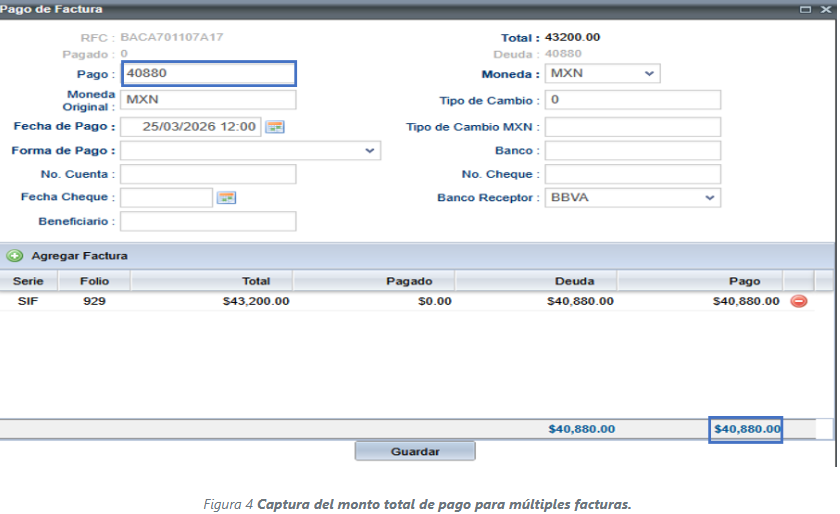
Task: Expand the Moneda dropdown
Action: [x=649, y=74]
